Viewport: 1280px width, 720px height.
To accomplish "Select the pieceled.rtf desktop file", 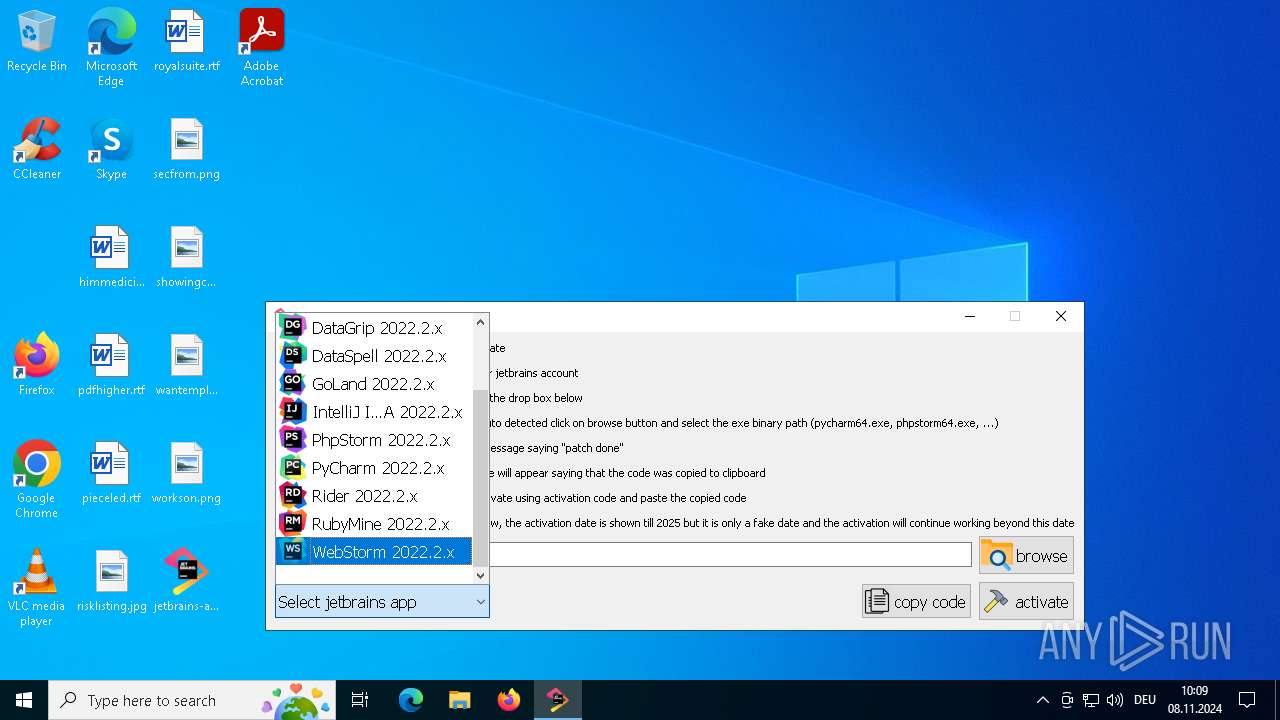I will (111, 473).
